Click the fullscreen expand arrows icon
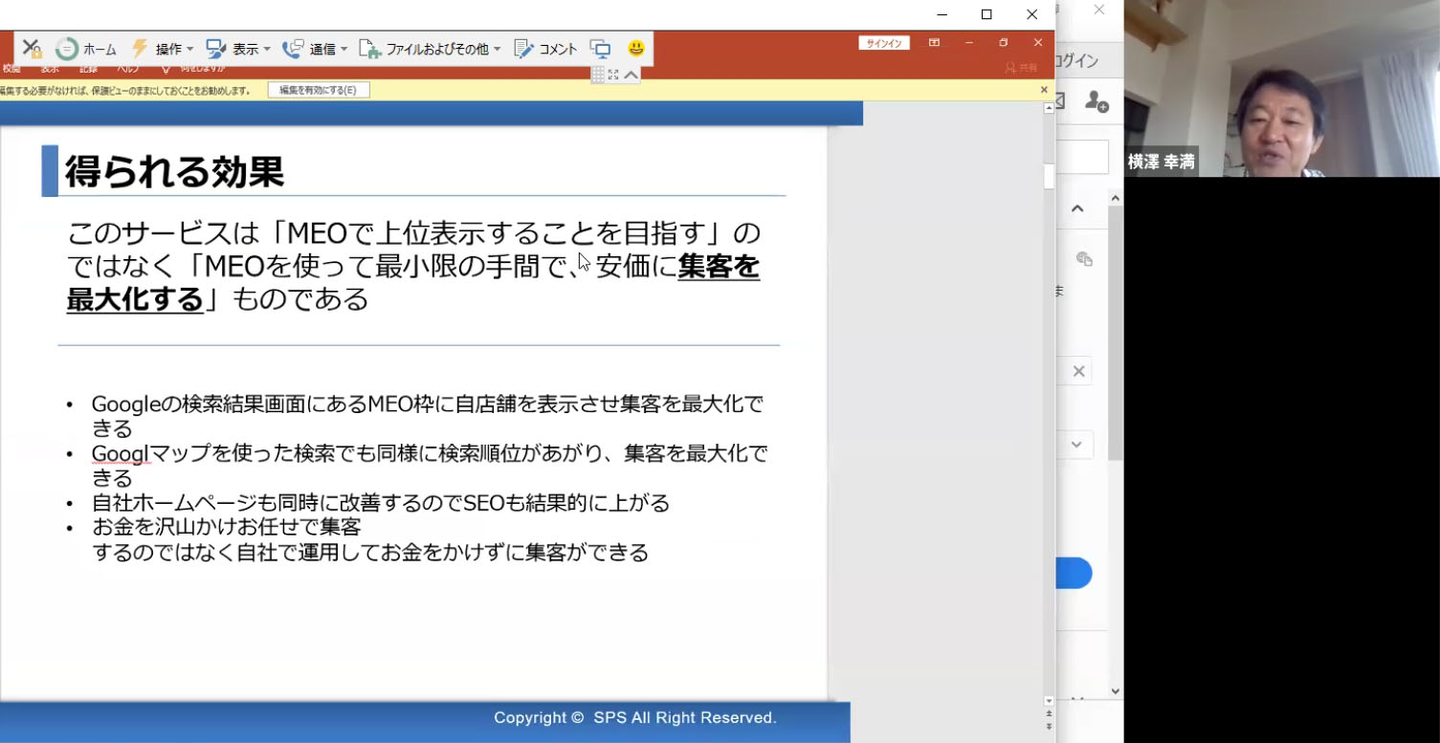 613,75
